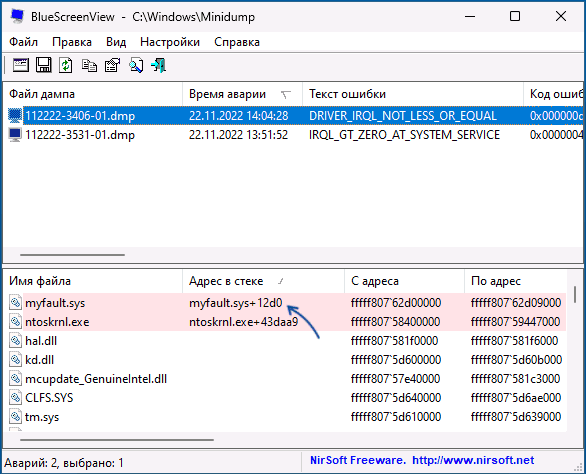The width and height of the screenshot is (586, 474).
Task: Click the file icon next to myfault.sys
Action: [15, 302]
